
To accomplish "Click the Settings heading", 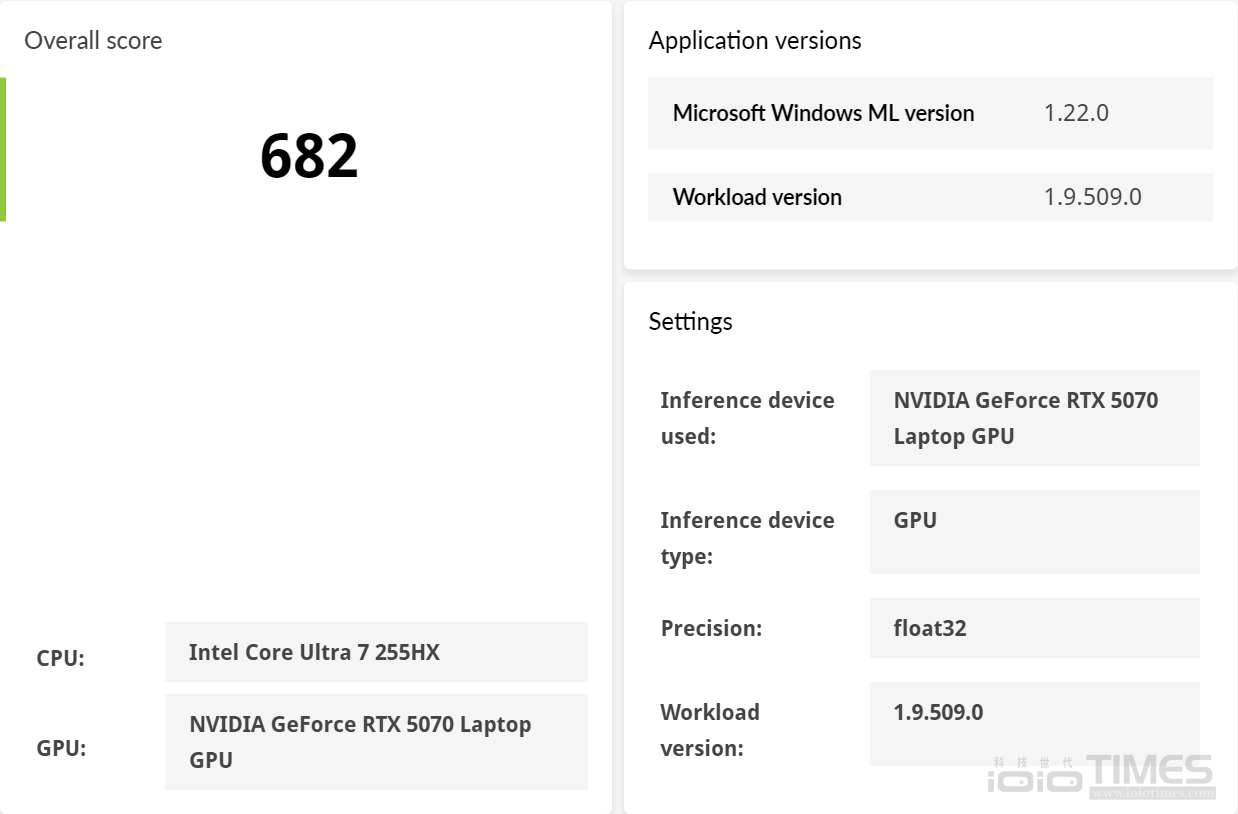I will point(690,321).
